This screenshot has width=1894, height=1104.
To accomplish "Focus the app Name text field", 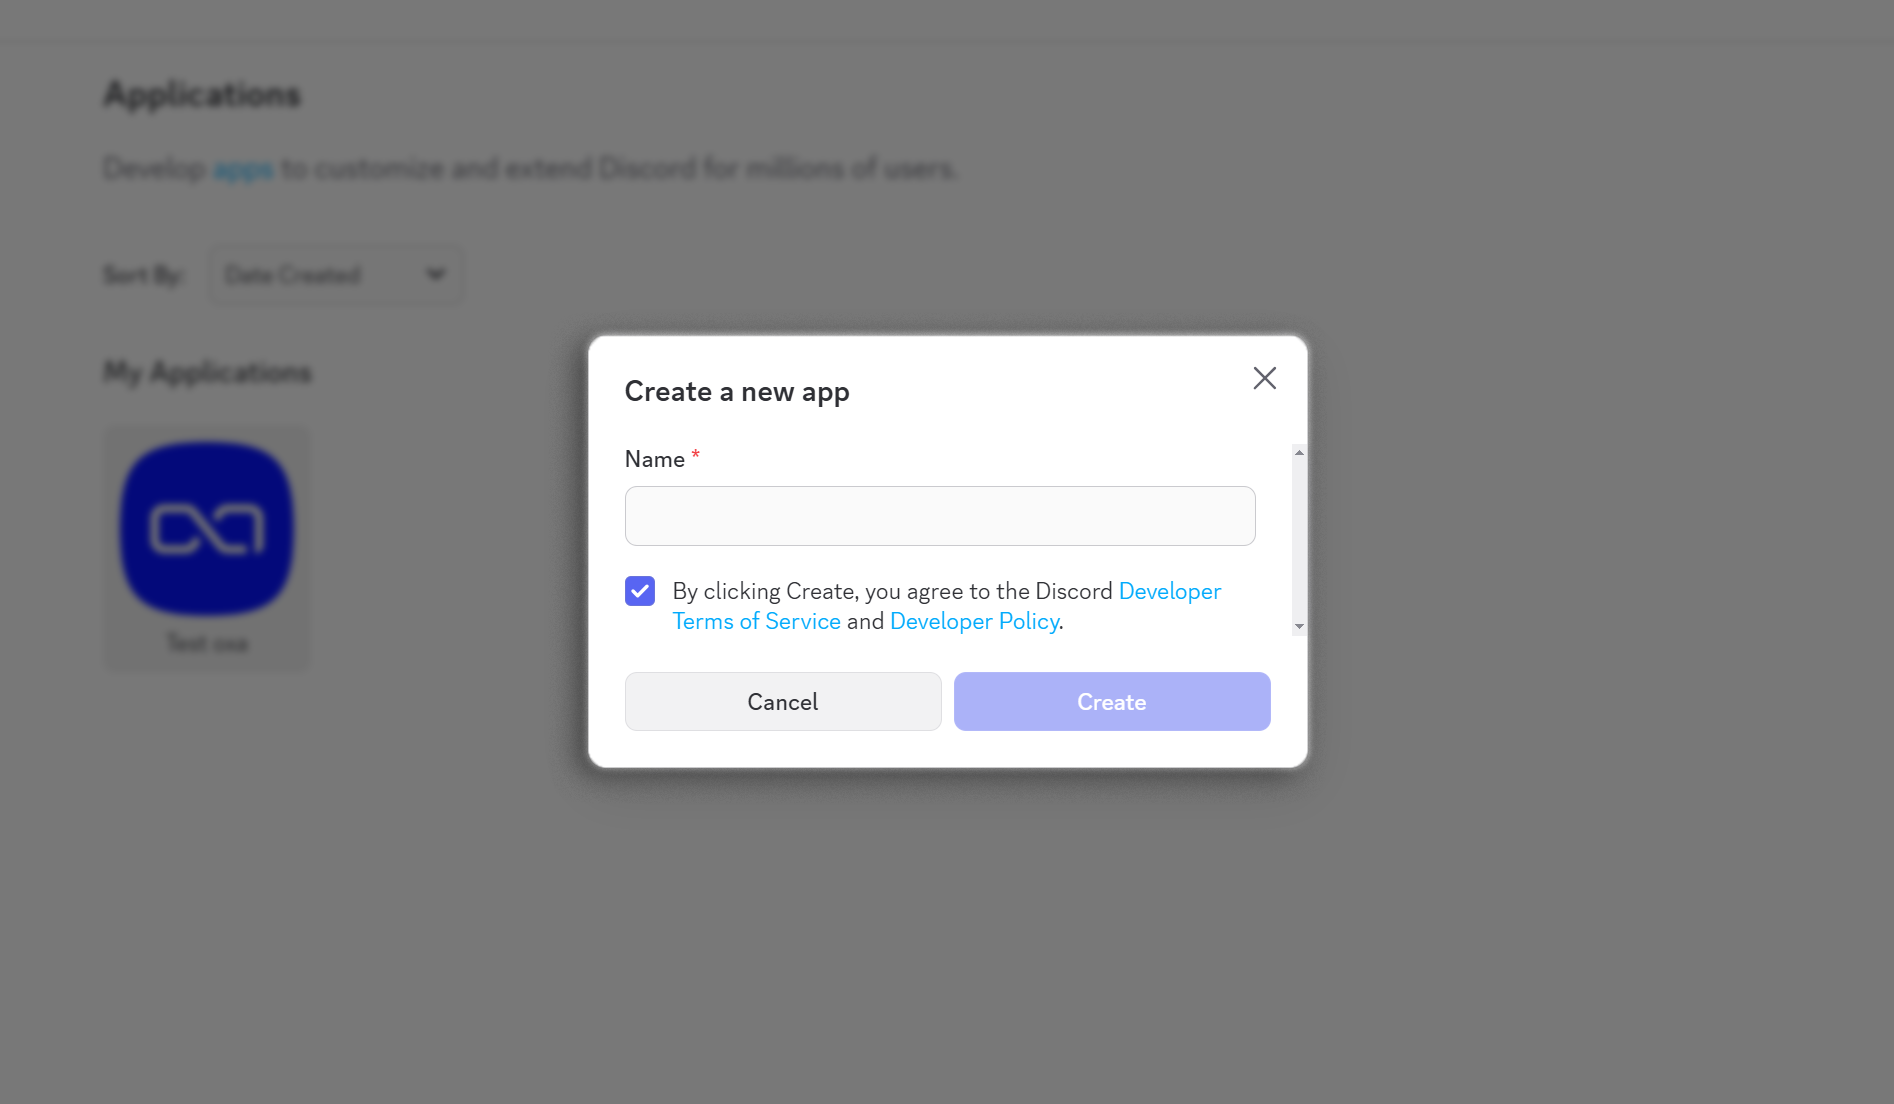I will [x=939, y=516].
